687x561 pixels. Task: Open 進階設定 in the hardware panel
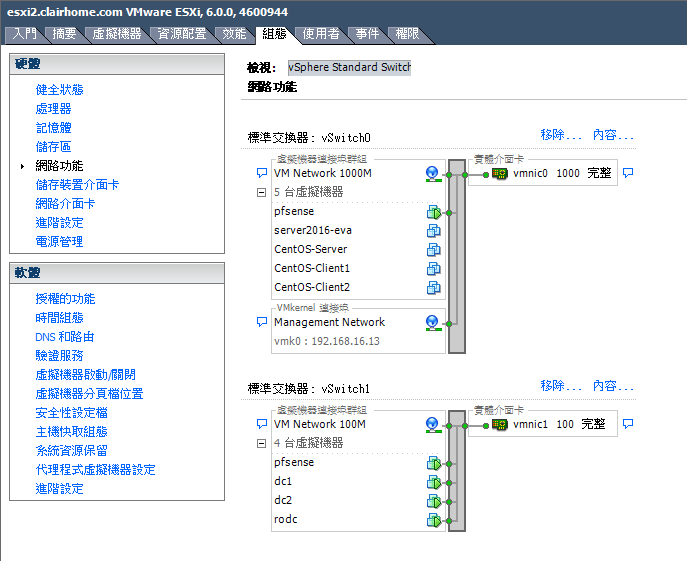point(59,223)
